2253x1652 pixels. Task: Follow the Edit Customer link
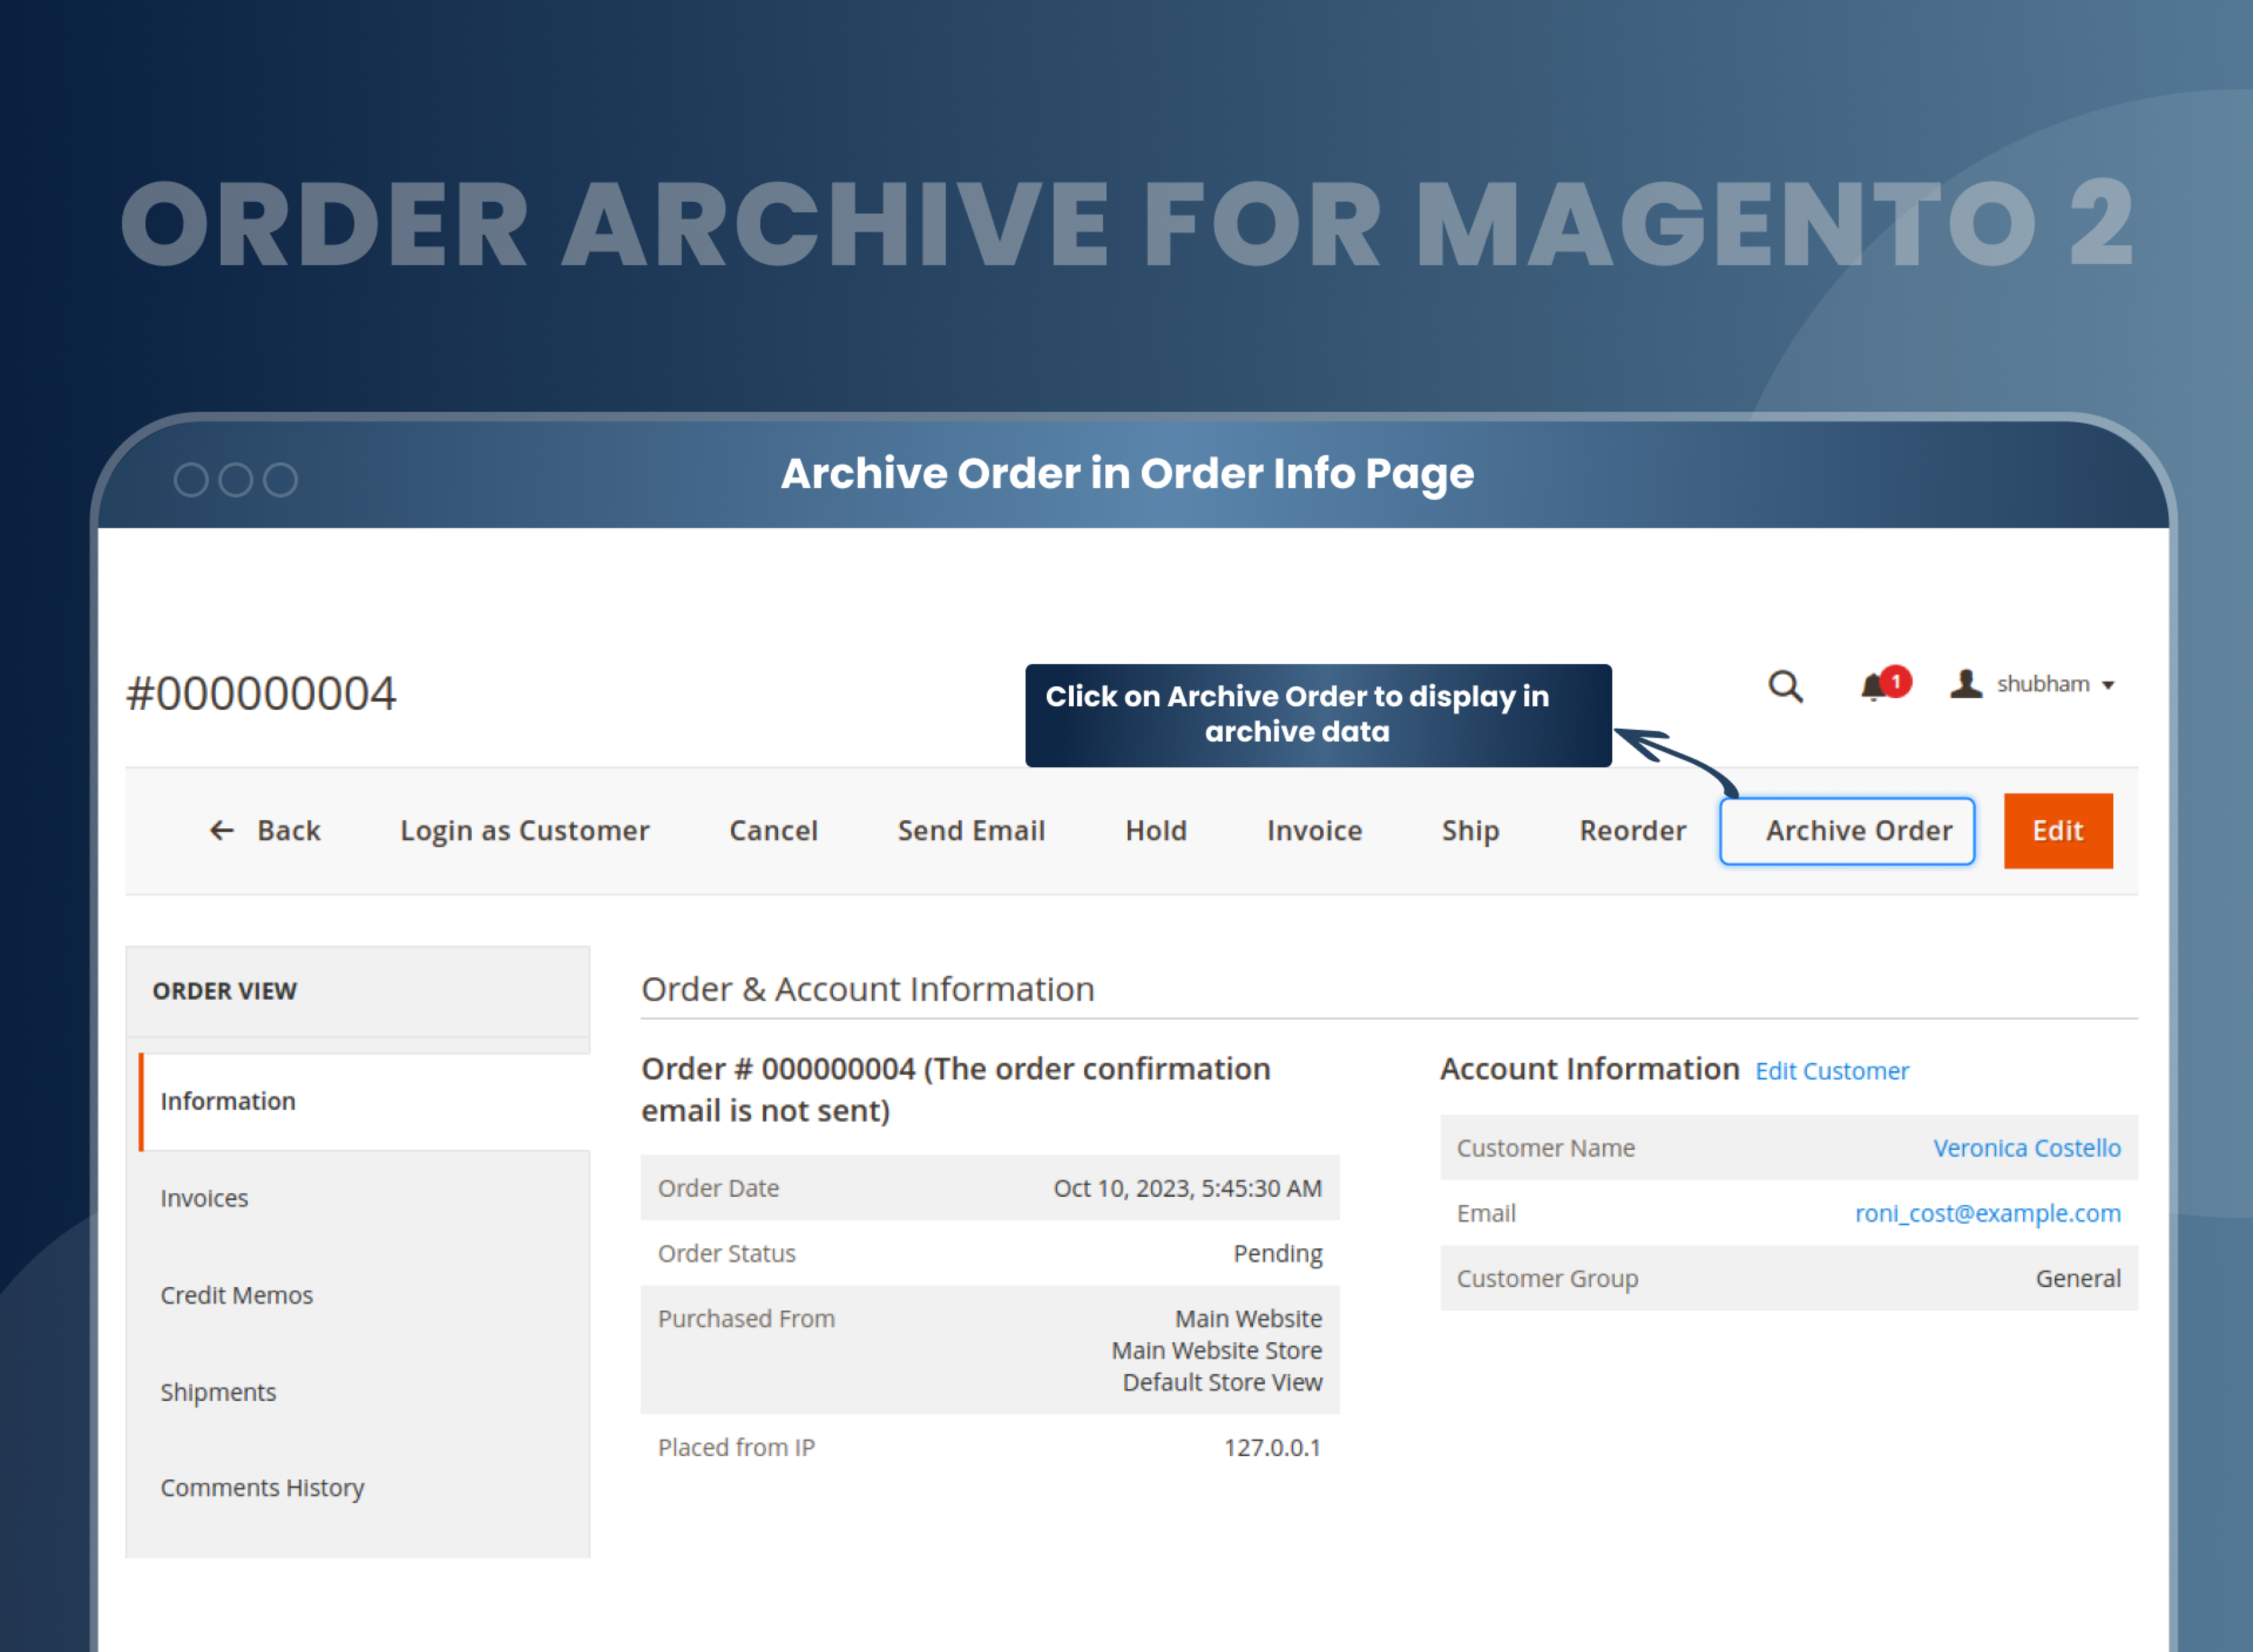pyautogui.click(x=1832, y=1071)
